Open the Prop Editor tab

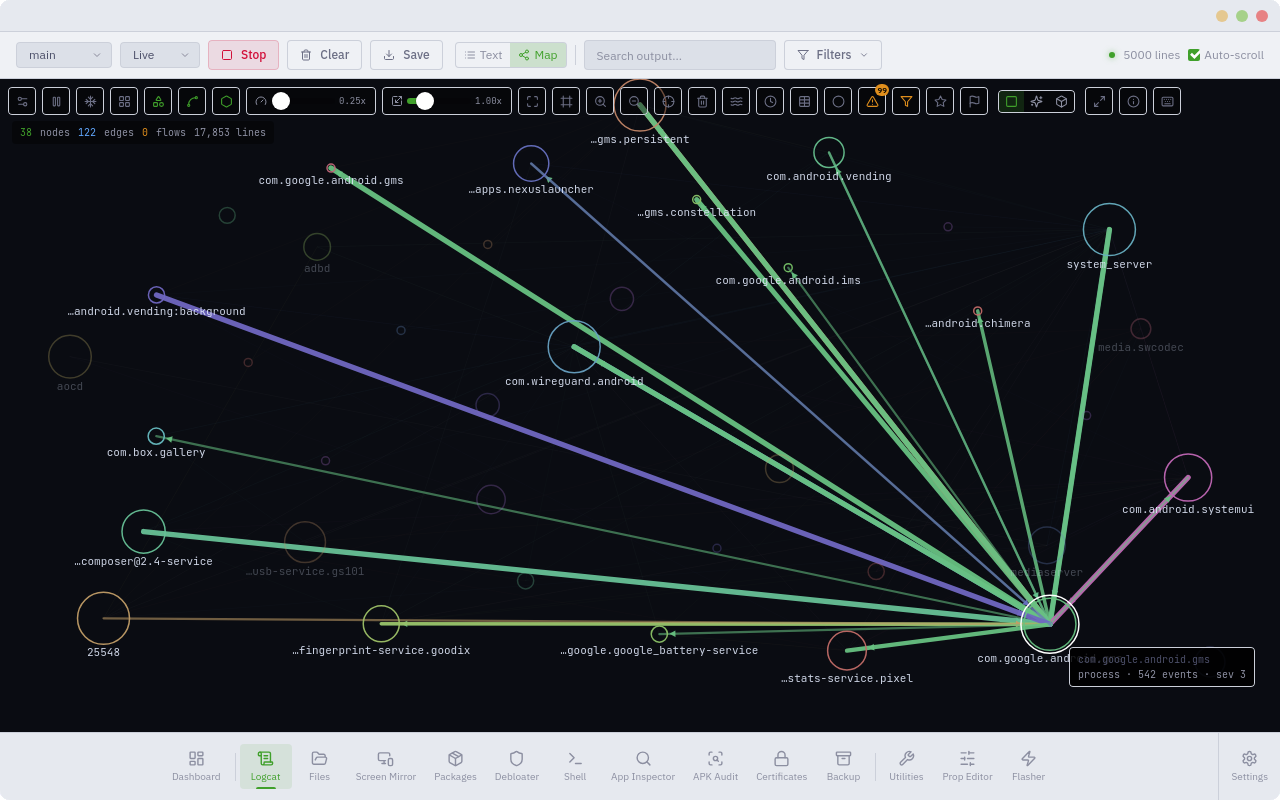967,766
